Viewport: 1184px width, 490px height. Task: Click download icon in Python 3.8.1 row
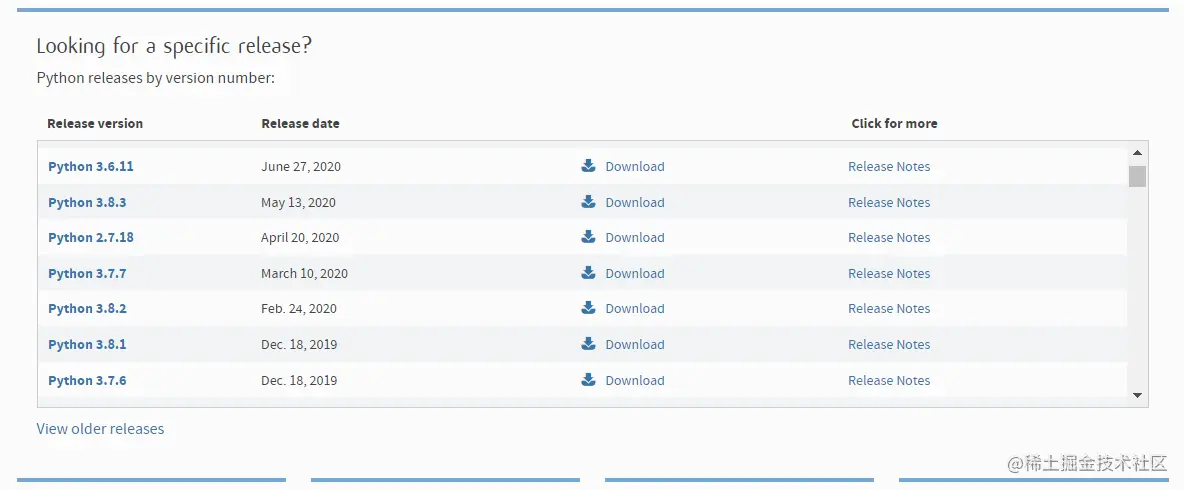pos(588,344)
